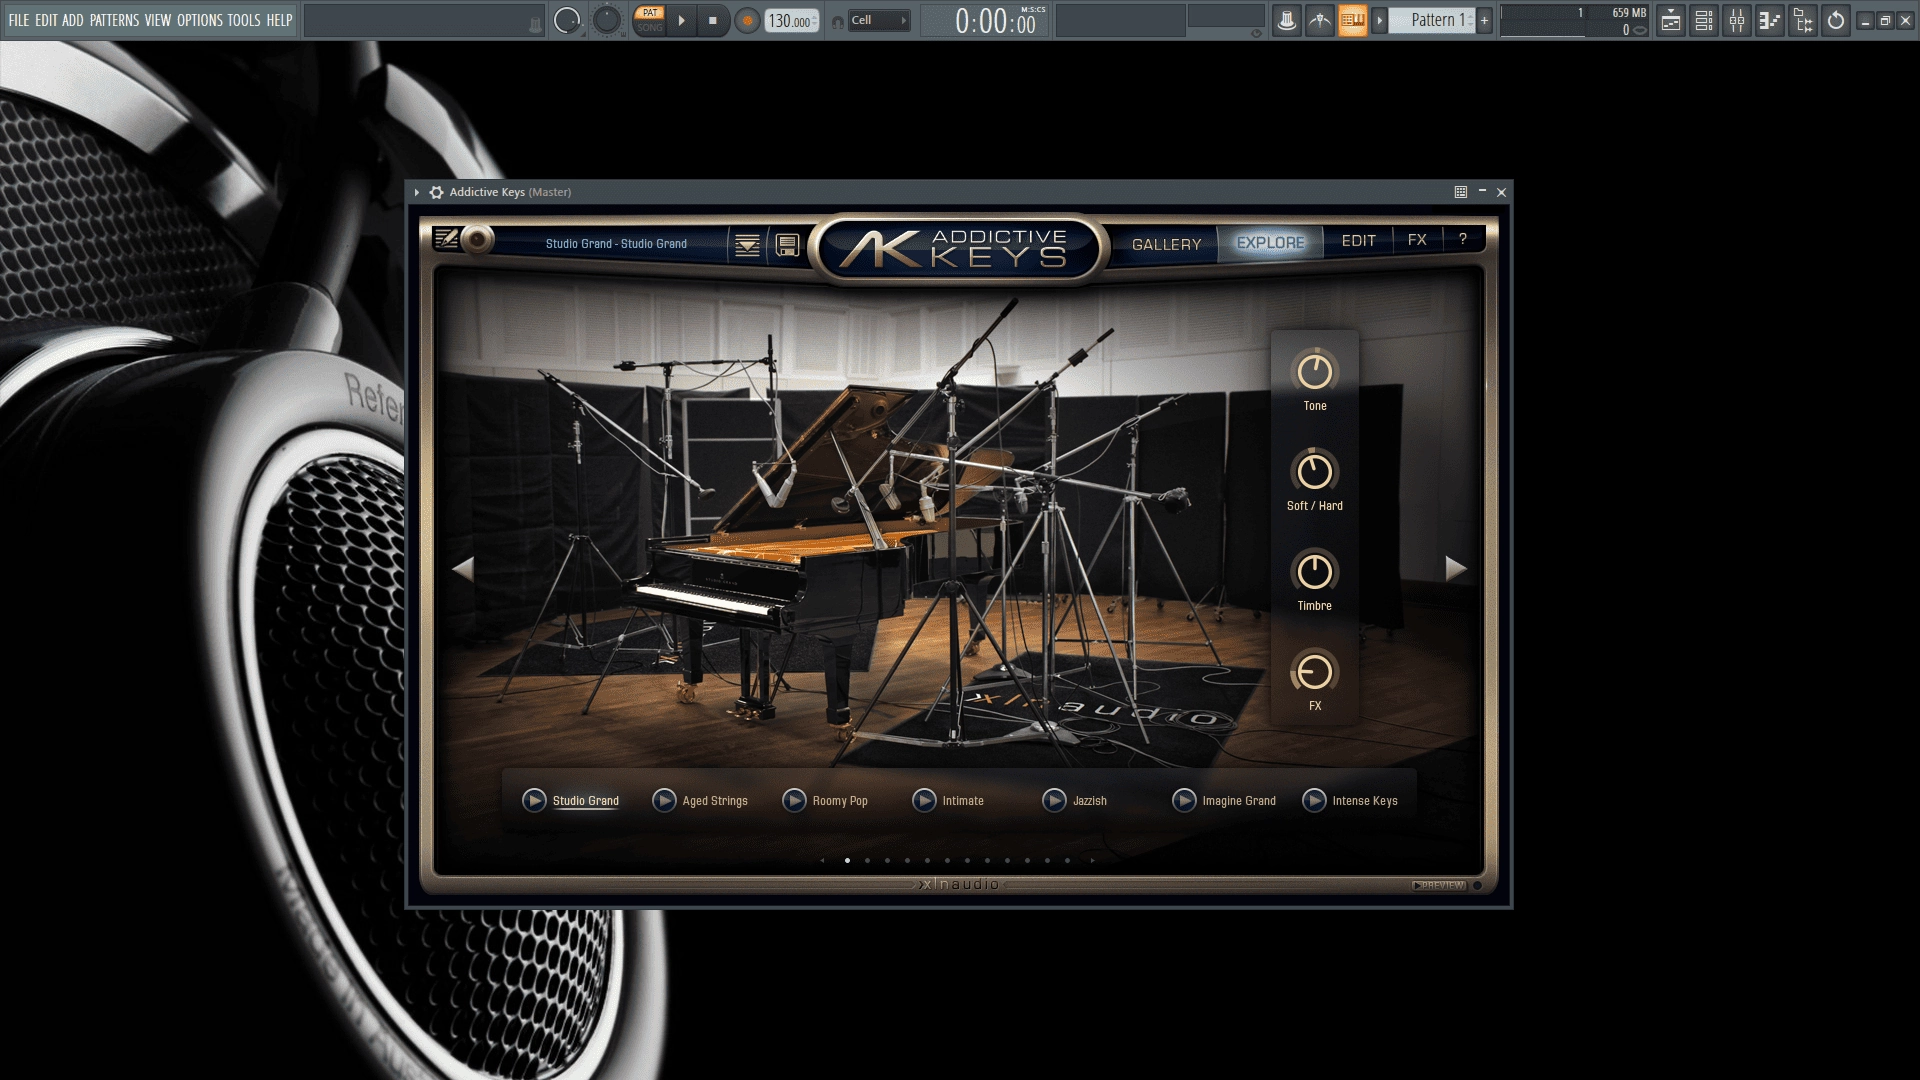Open the Cell snap dropdown

(878, 20)
